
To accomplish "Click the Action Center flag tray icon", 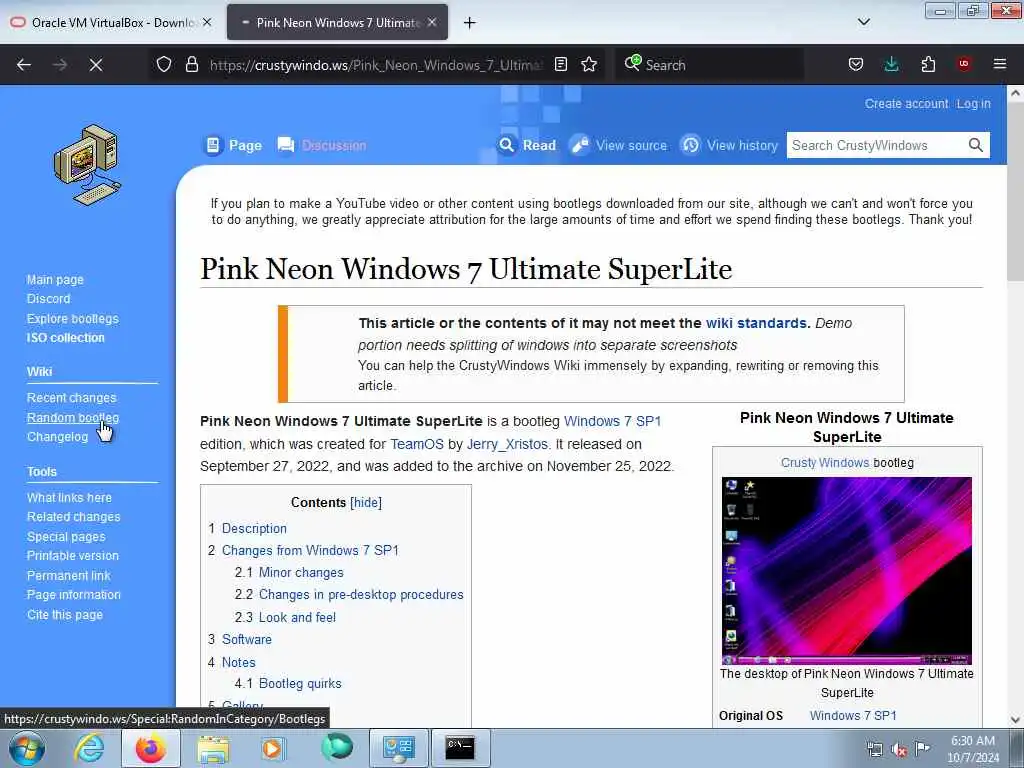I will click(922, 748).
